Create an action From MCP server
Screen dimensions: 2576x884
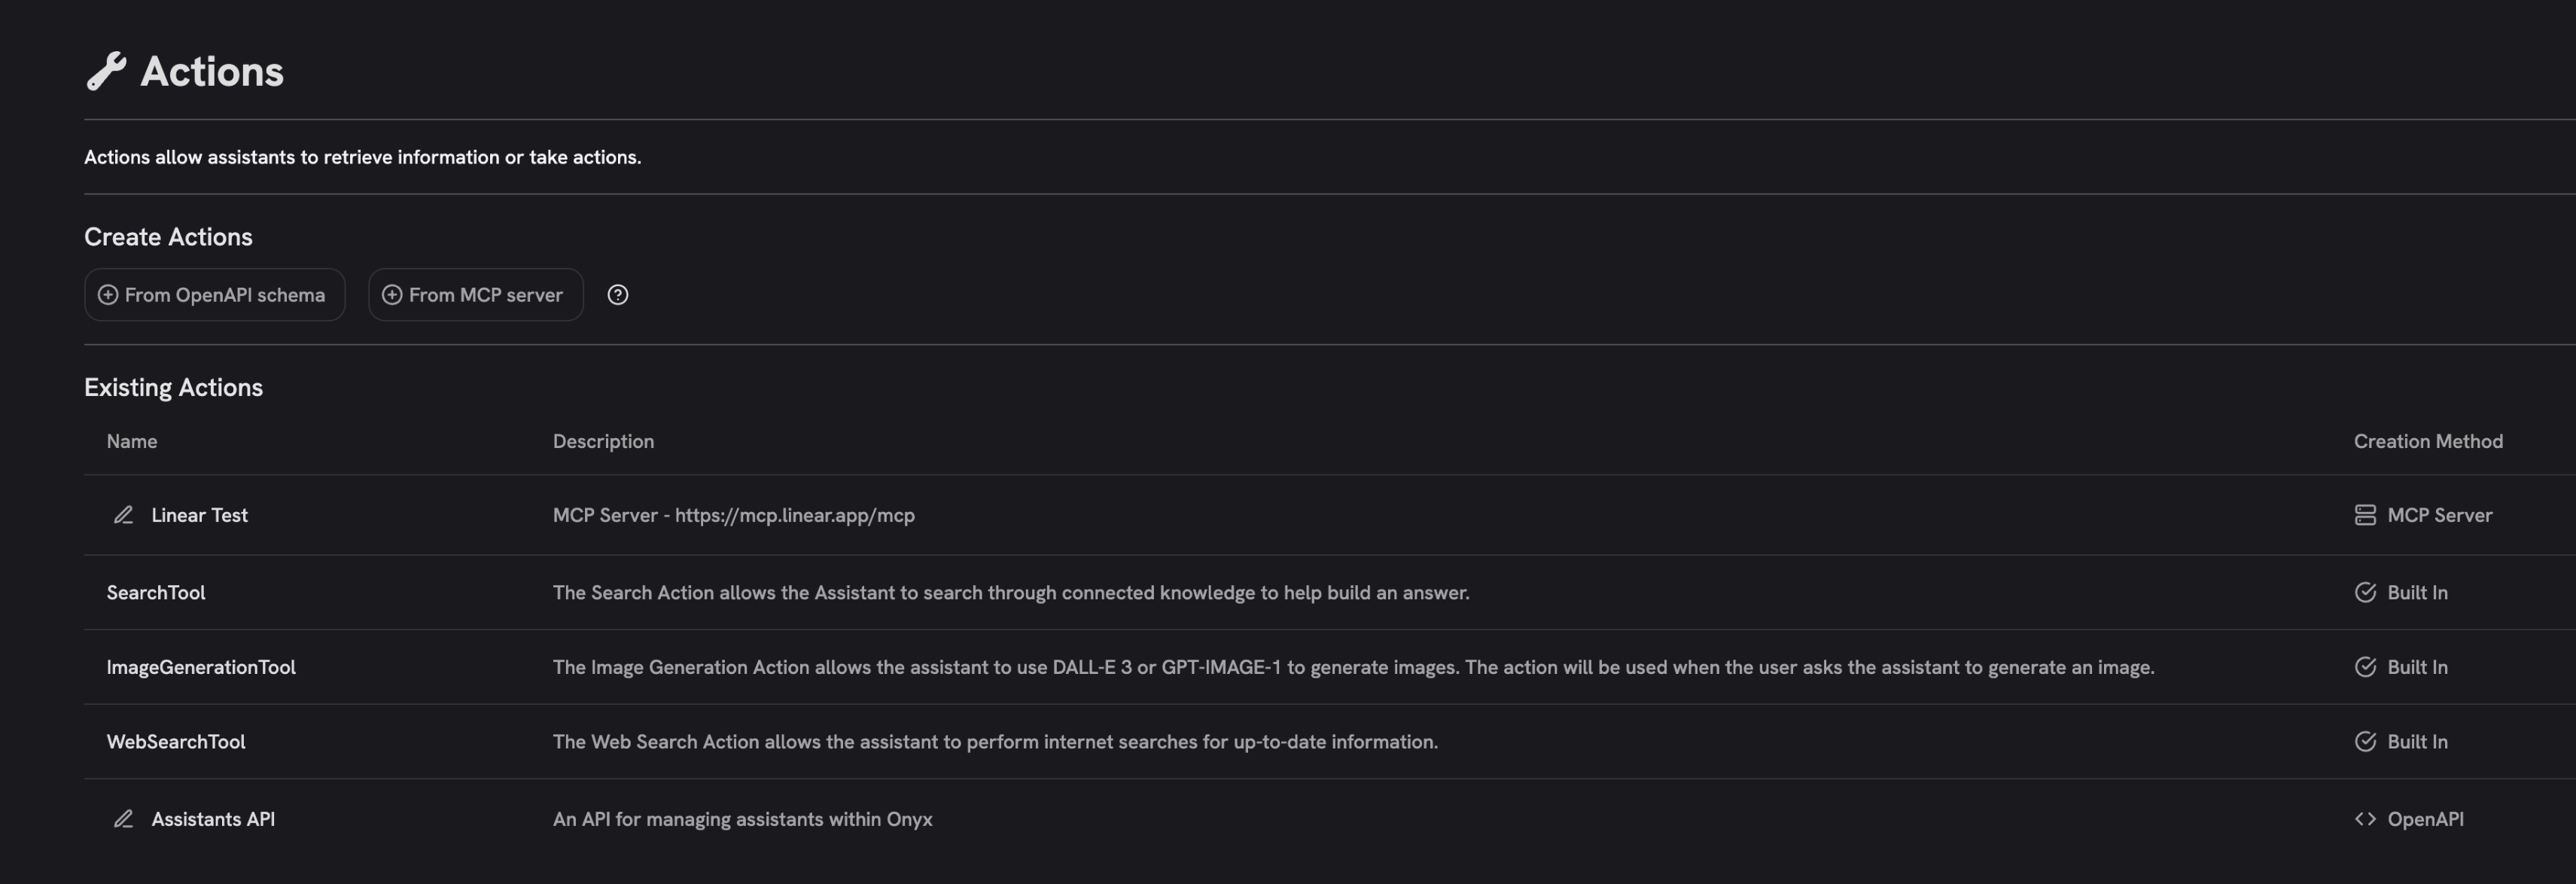pos(475,294)
